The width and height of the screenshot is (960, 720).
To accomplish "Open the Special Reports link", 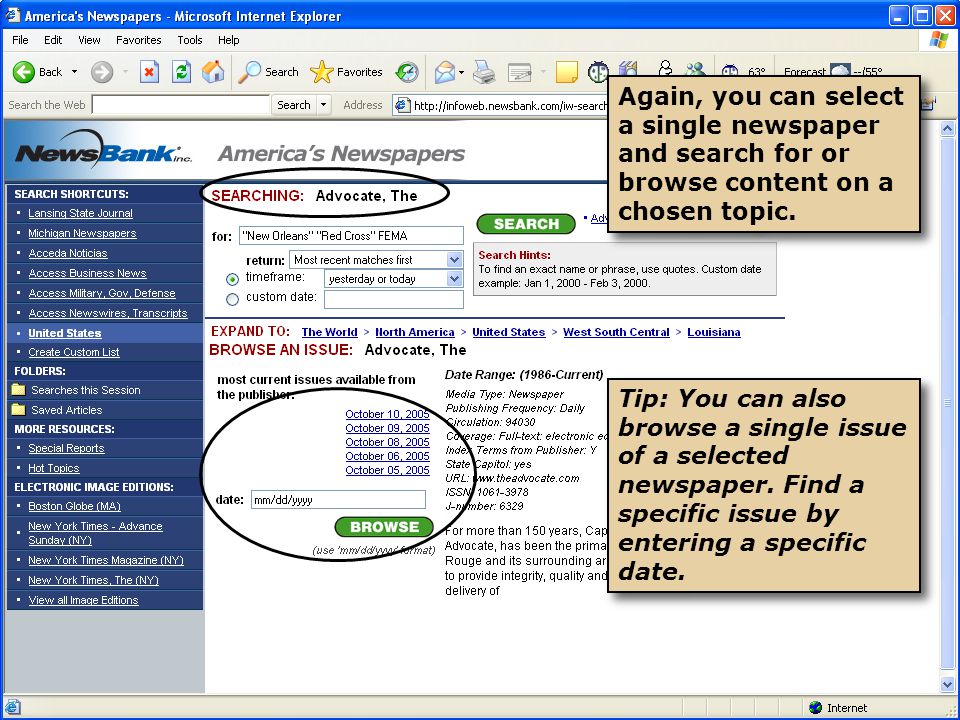I will 66,448.
